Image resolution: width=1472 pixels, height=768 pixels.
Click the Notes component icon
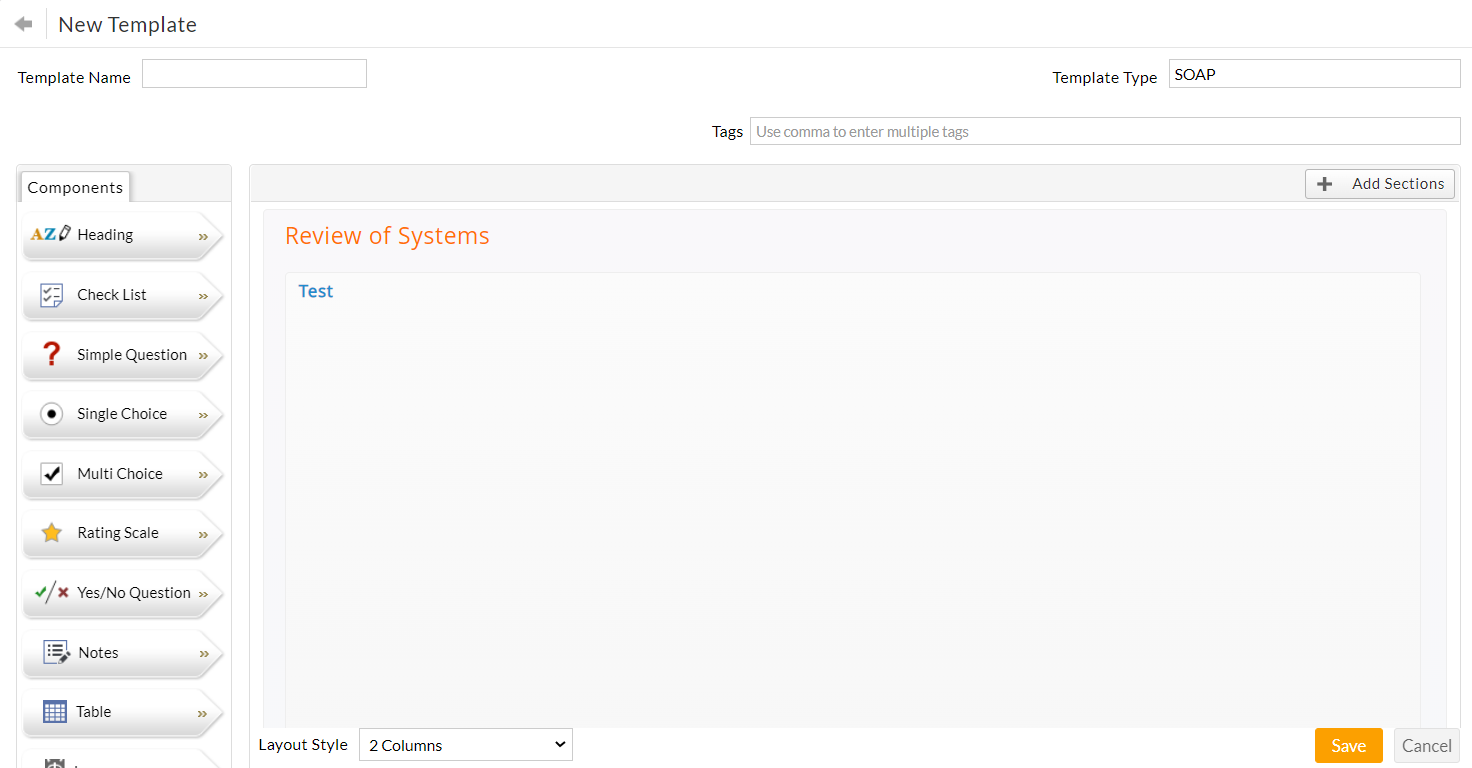(56, 652)
